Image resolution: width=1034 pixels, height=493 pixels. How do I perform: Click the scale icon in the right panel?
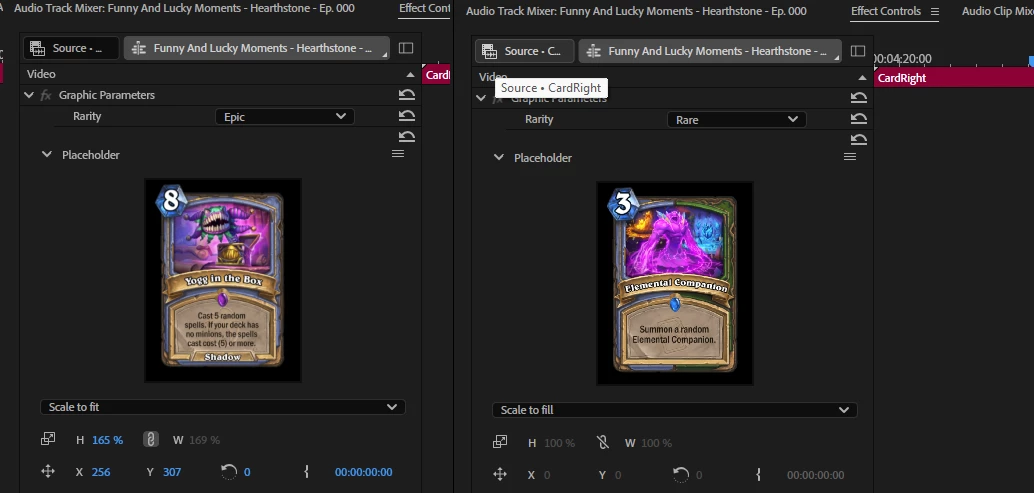(500, 442)
